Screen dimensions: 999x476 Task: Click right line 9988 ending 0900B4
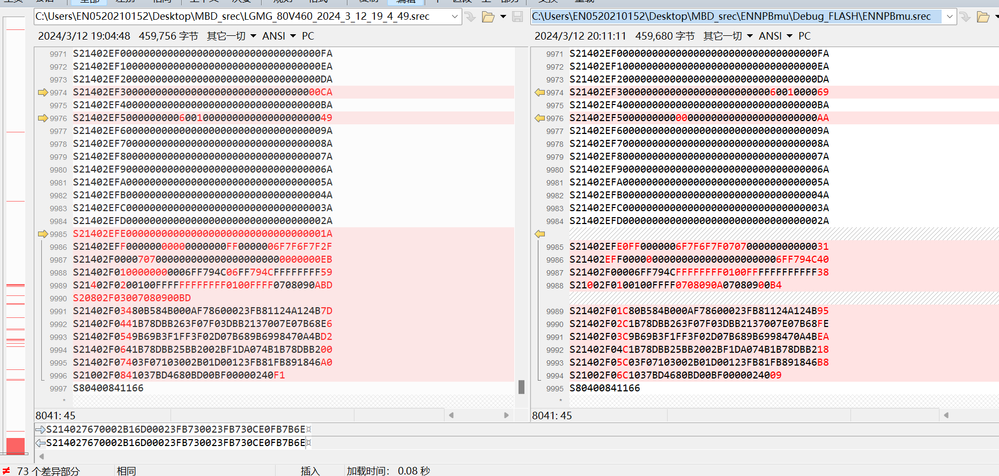[x=676, y=285]
